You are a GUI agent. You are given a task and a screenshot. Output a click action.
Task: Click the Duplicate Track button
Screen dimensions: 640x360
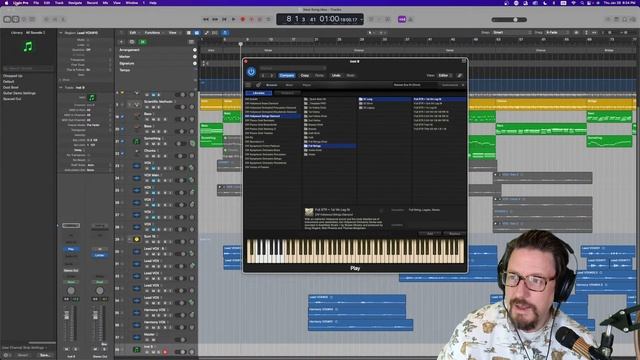pos(131,42)
